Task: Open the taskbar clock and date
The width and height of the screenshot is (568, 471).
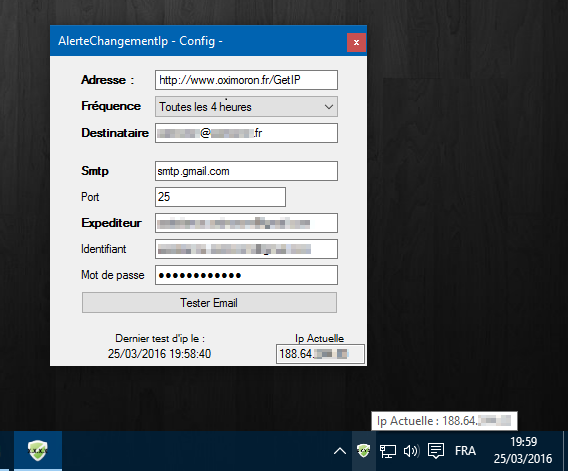Action: point(523,450)
